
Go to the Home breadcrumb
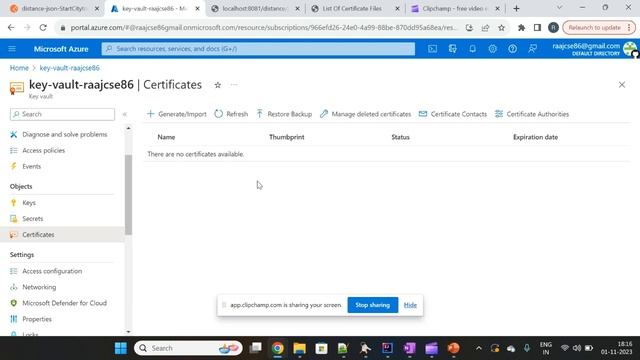click(x=19, y=68)
